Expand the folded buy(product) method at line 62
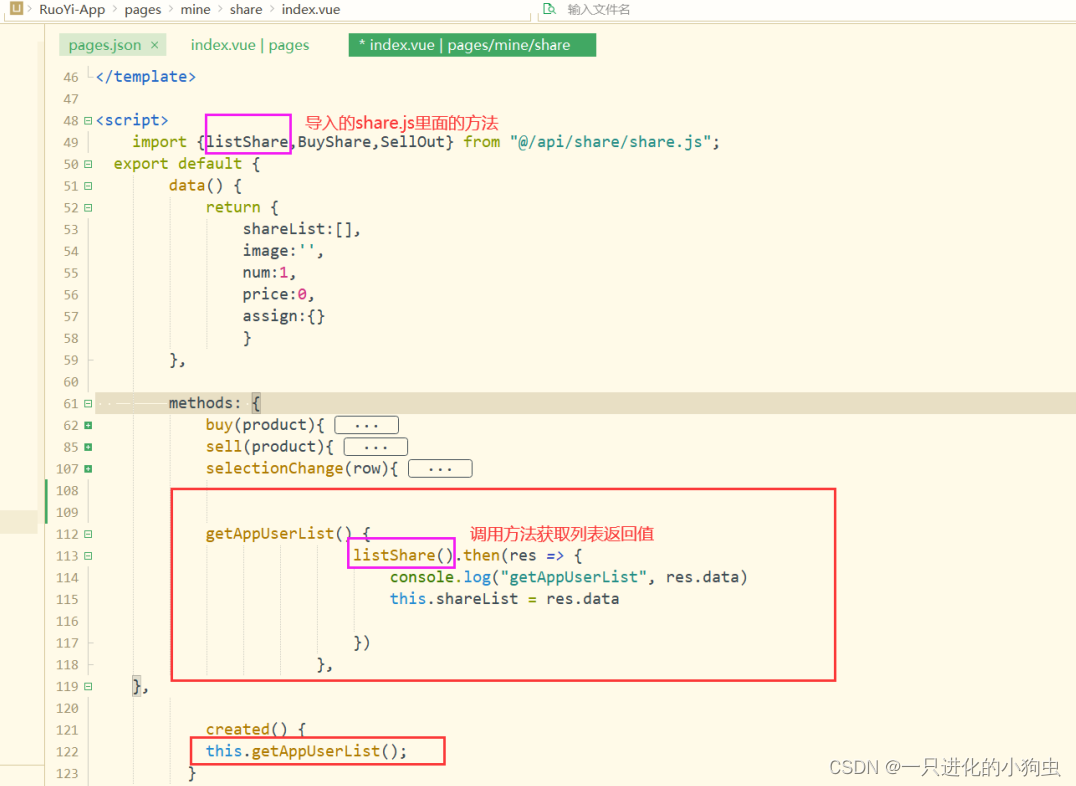The height and width of the screenshot is (786, 1076). click(x=88, y=425)
